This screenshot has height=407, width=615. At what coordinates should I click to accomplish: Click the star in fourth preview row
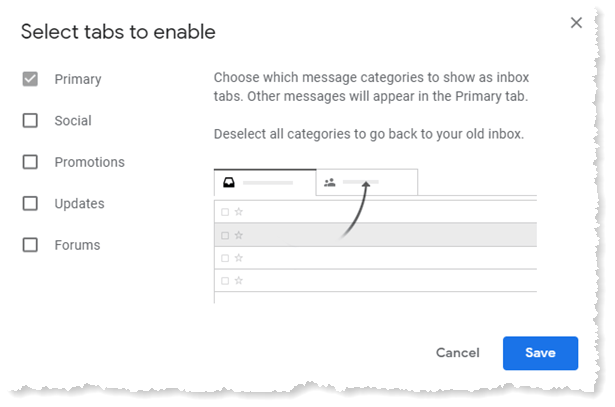(239, 281)
